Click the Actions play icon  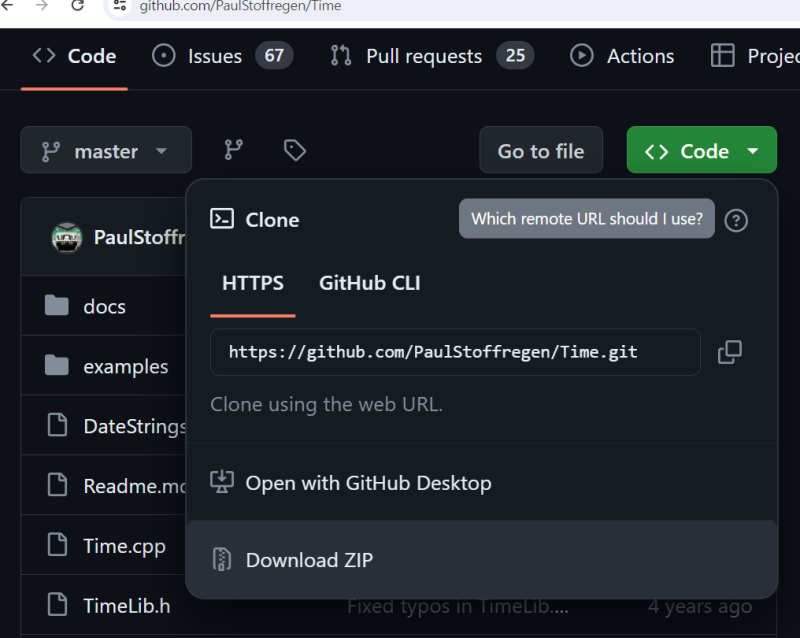(x=581, y=56)
